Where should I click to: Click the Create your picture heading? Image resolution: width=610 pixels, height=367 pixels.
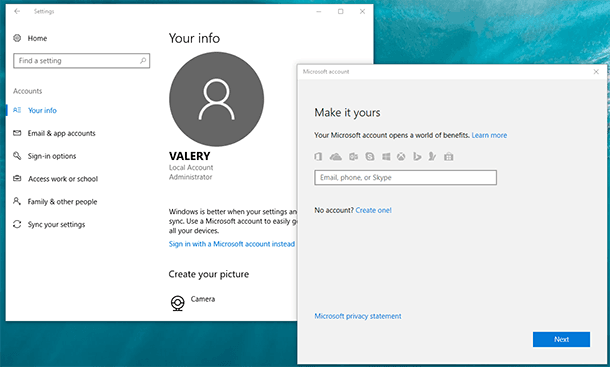(209, 274)
